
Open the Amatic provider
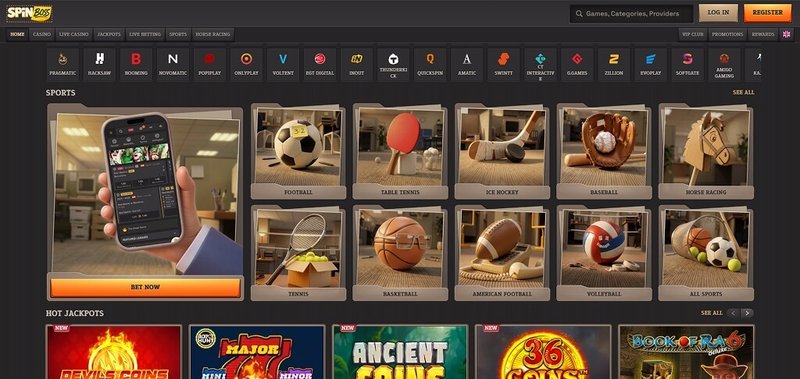467,64
